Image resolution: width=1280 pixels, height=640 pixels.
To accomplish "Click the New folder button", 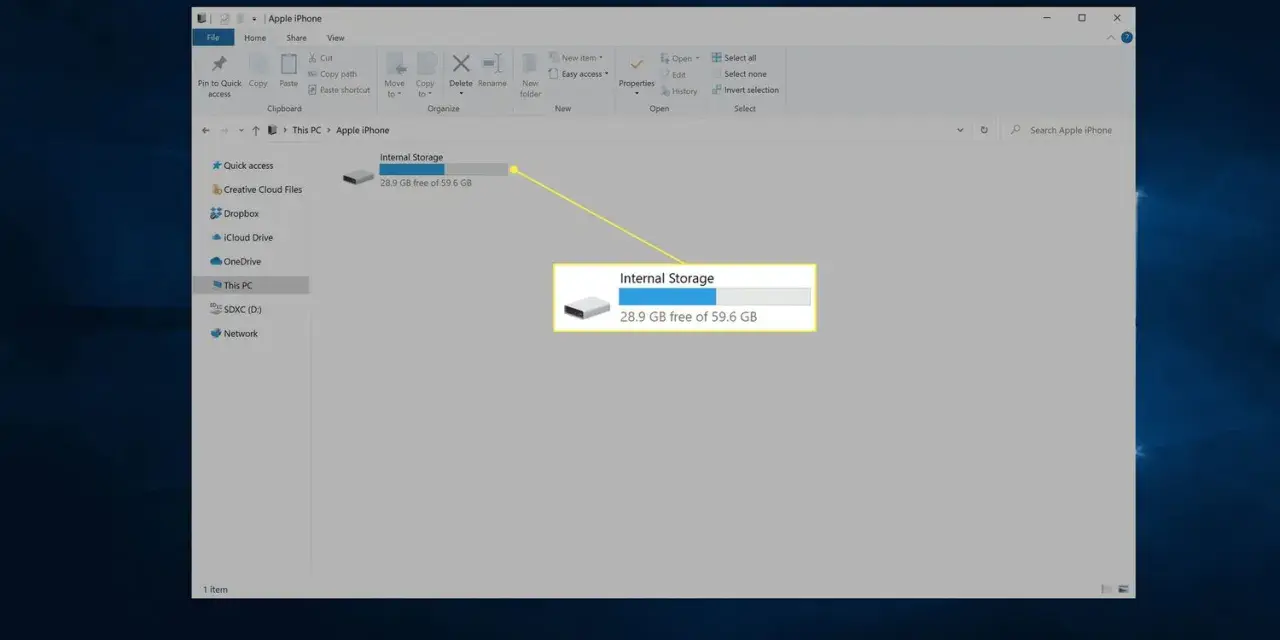I will [530, 76].
